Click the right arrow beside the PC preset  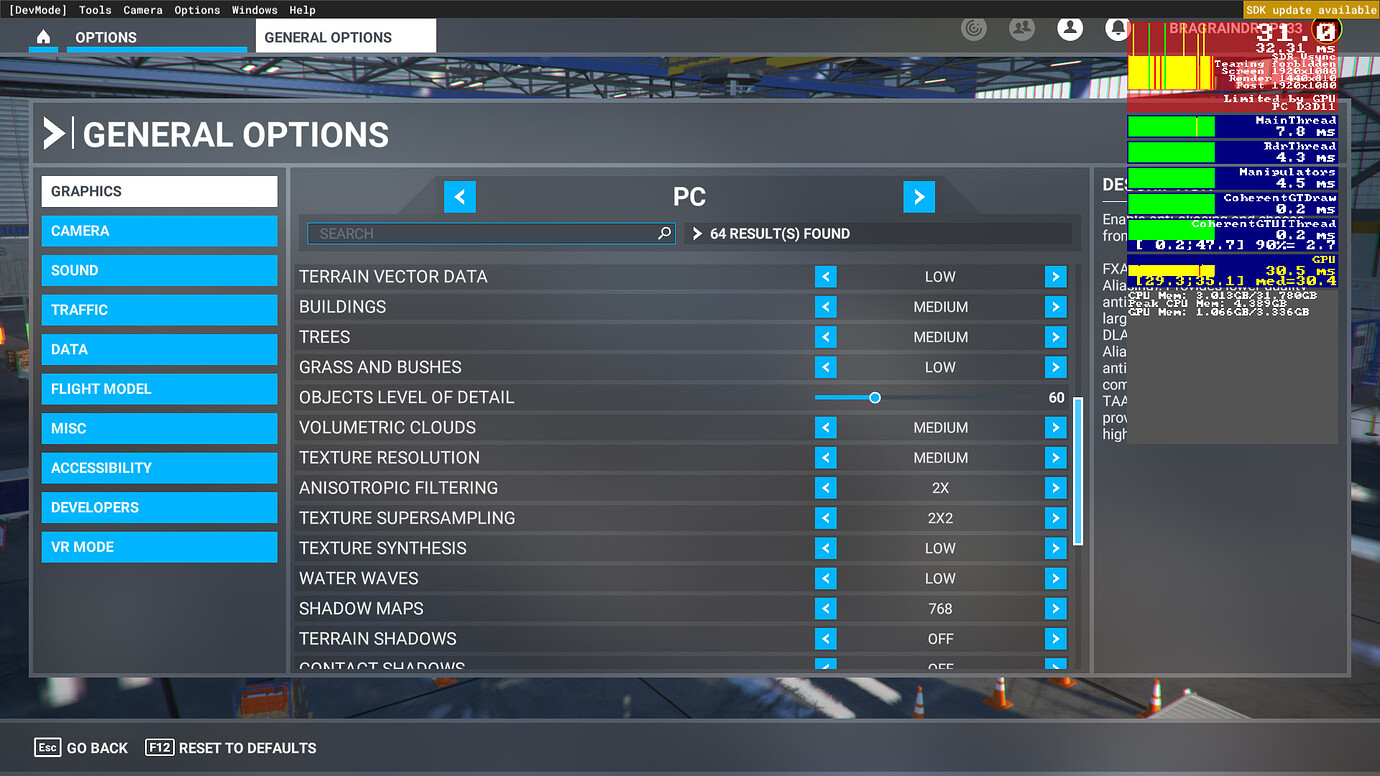[919, 196]
